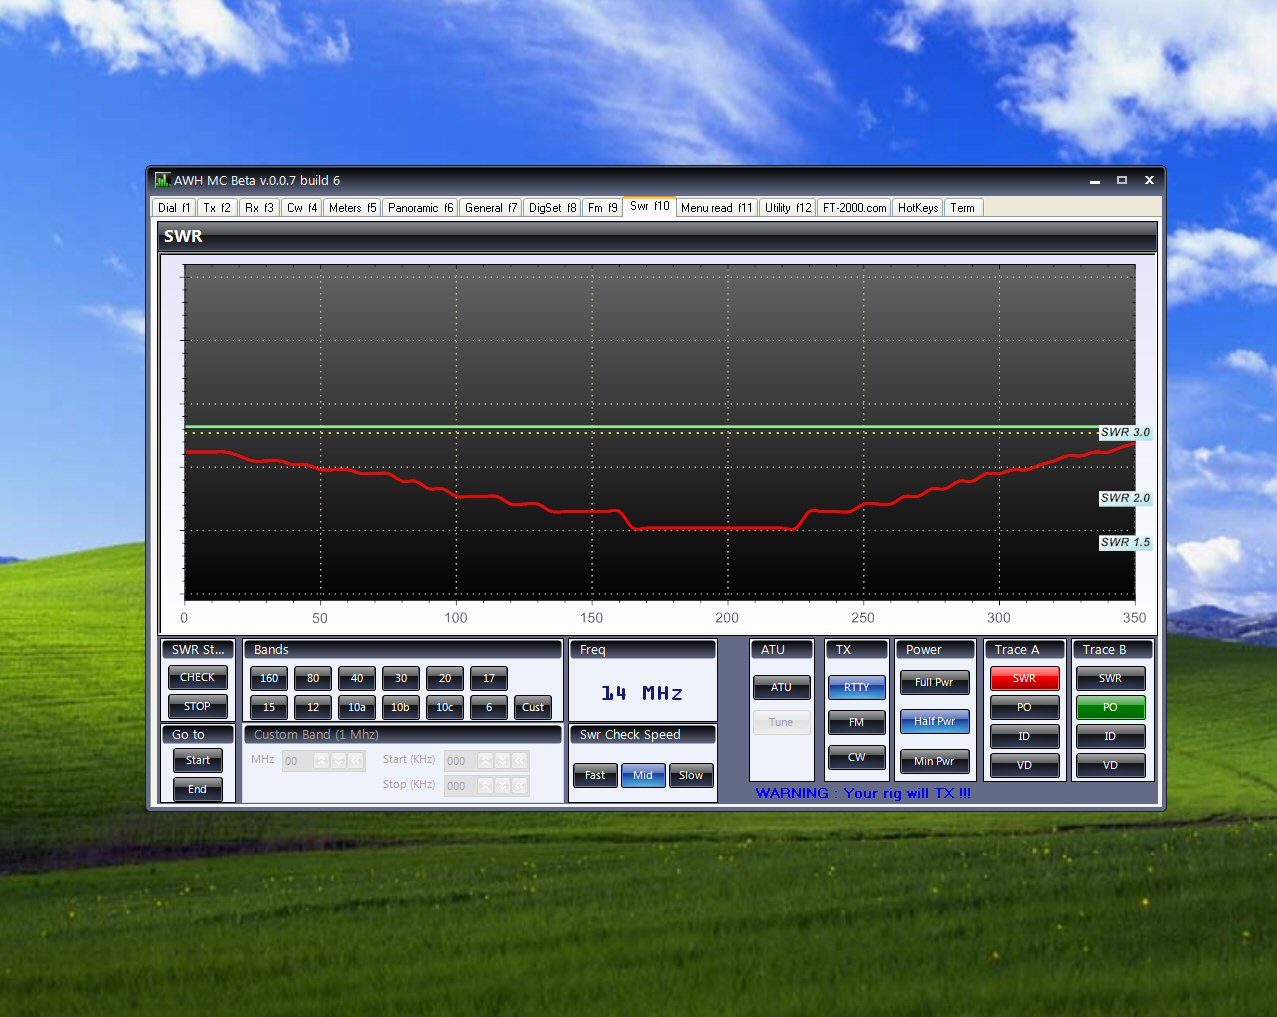The width and height of the screenshot is (1277, 1017).
Task: Choose Full Pwr power level
Action: (x=935, y=682)
